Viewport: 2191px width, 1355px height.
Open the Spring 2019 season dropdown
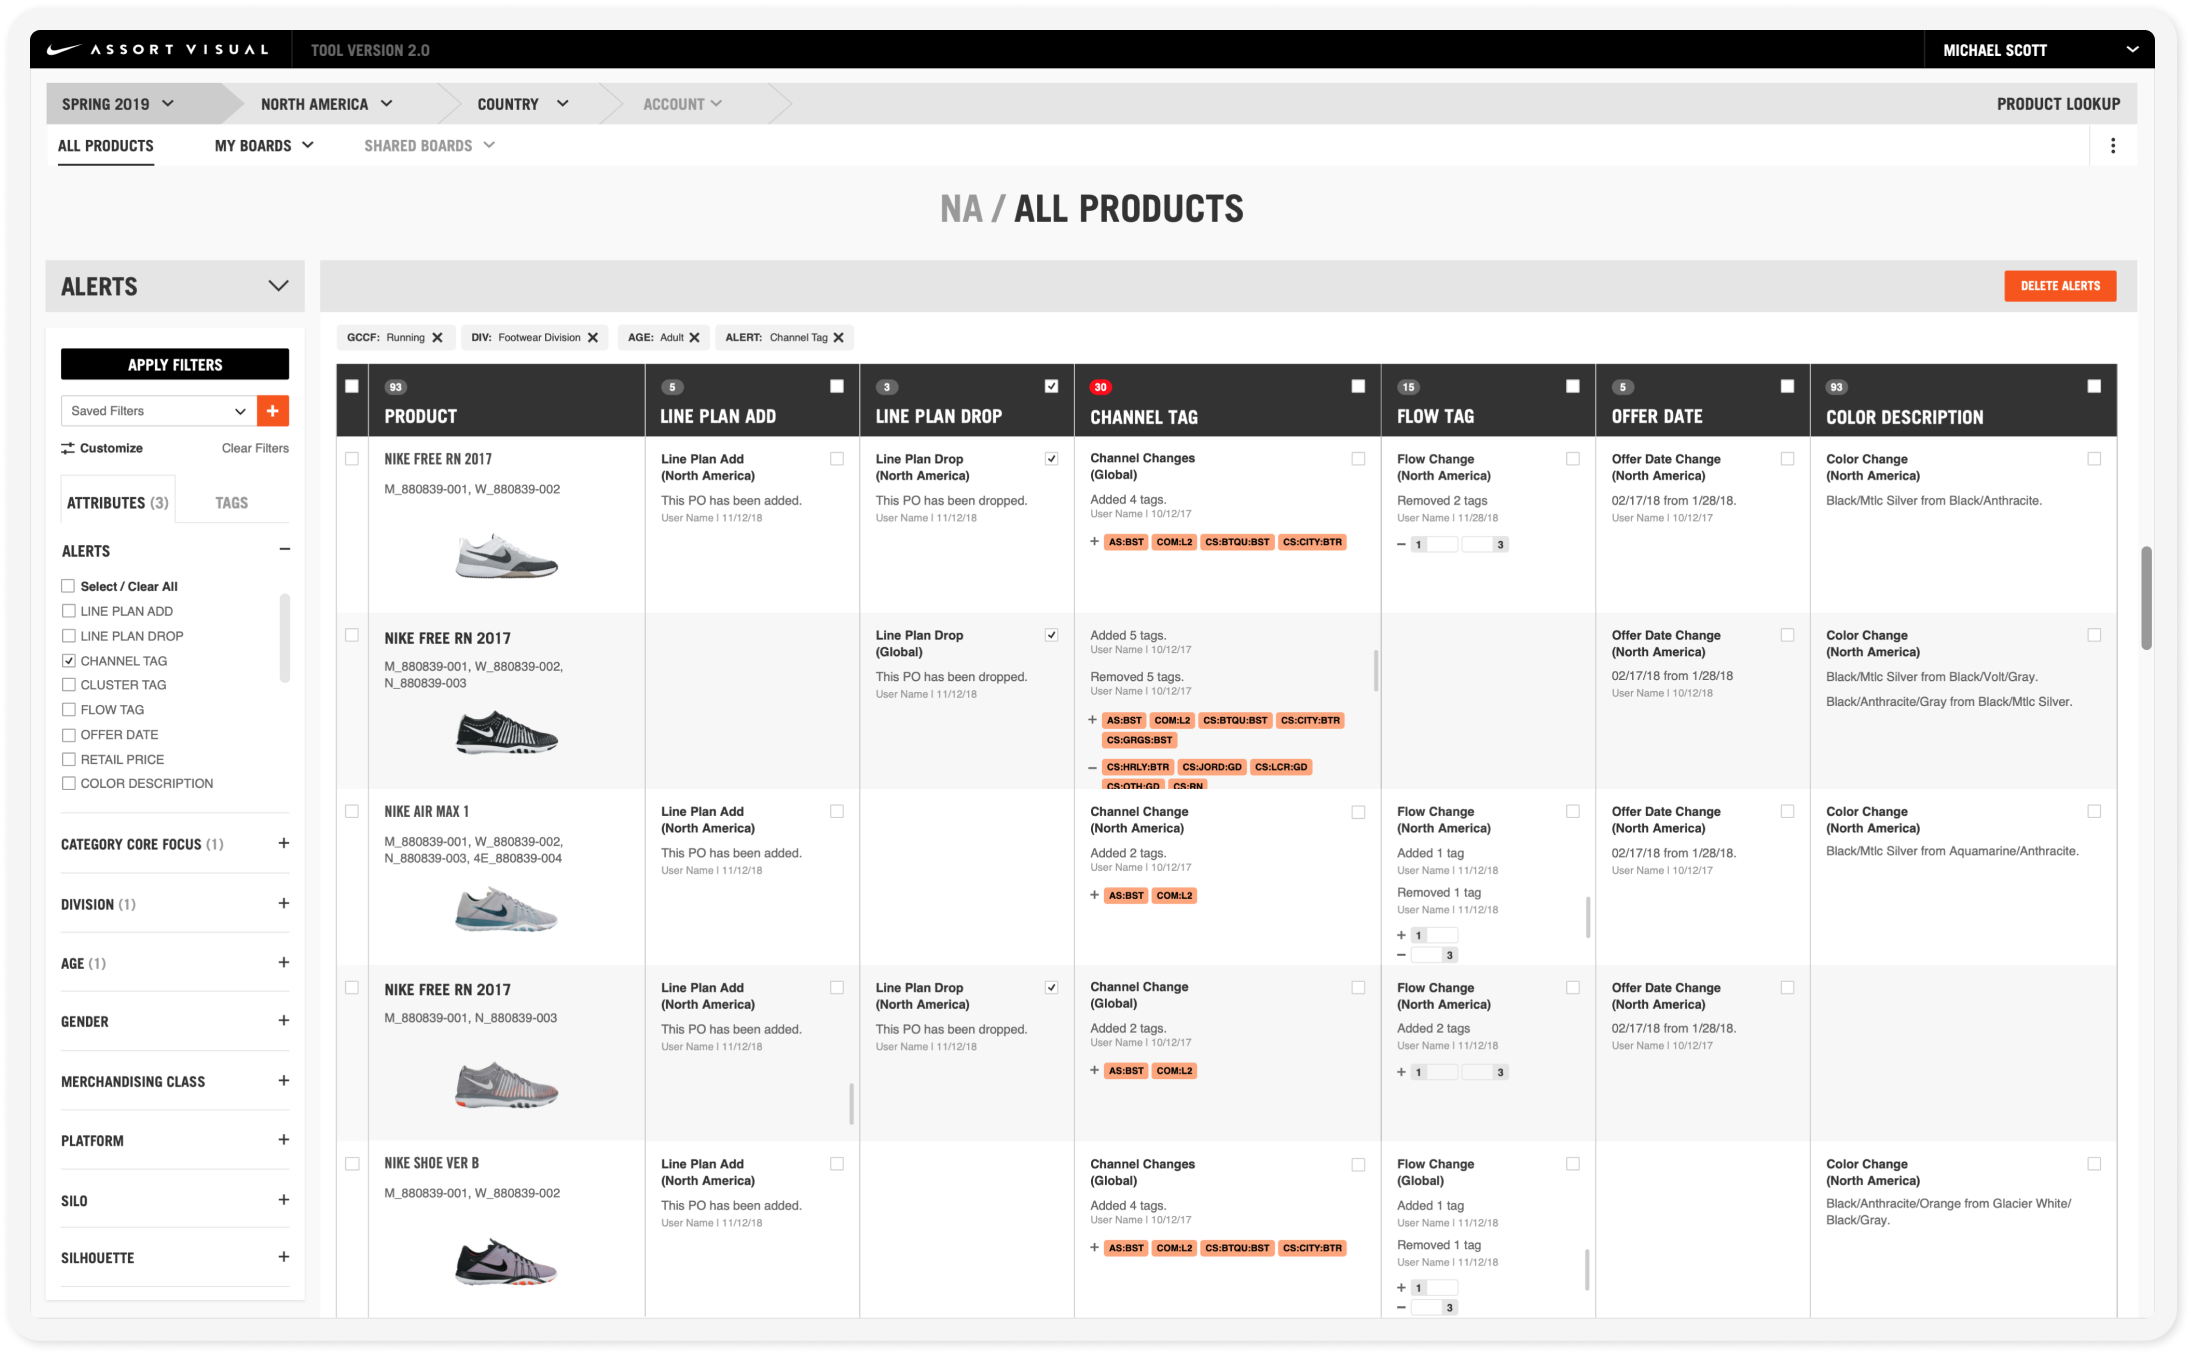click(x=118, y=104)
